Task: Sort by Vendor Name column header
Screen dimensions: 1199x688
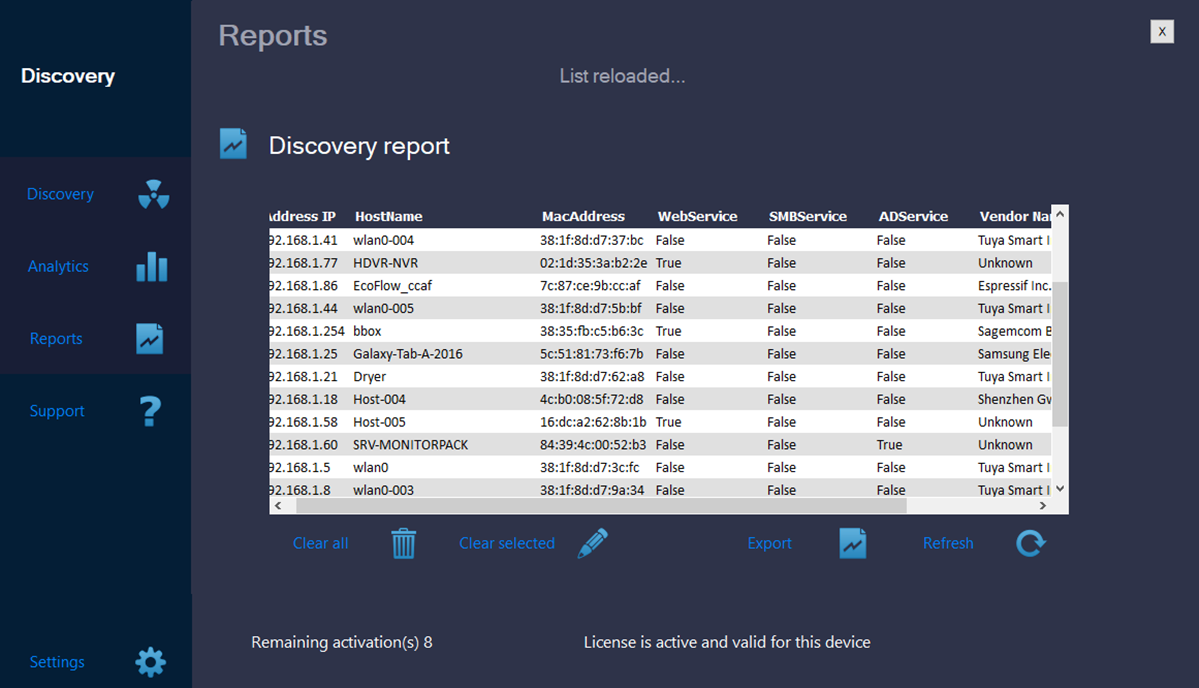Action: [x=1014, y=216]
